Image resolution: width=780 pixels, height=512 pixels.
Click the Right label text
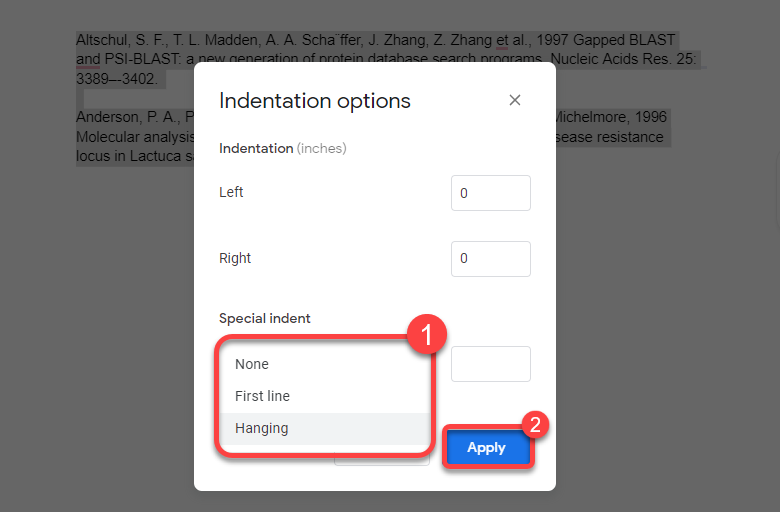pos(235,258)
